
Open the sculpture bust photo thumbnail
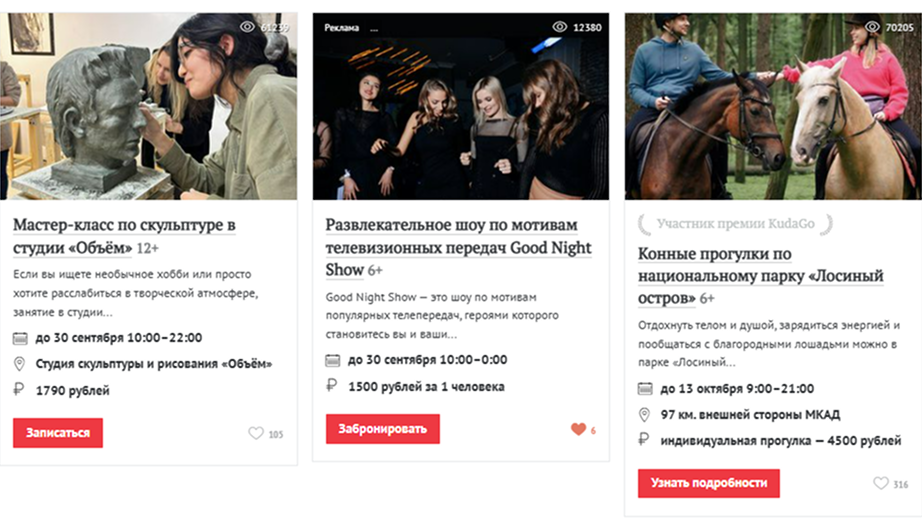(x=148, y=106)
